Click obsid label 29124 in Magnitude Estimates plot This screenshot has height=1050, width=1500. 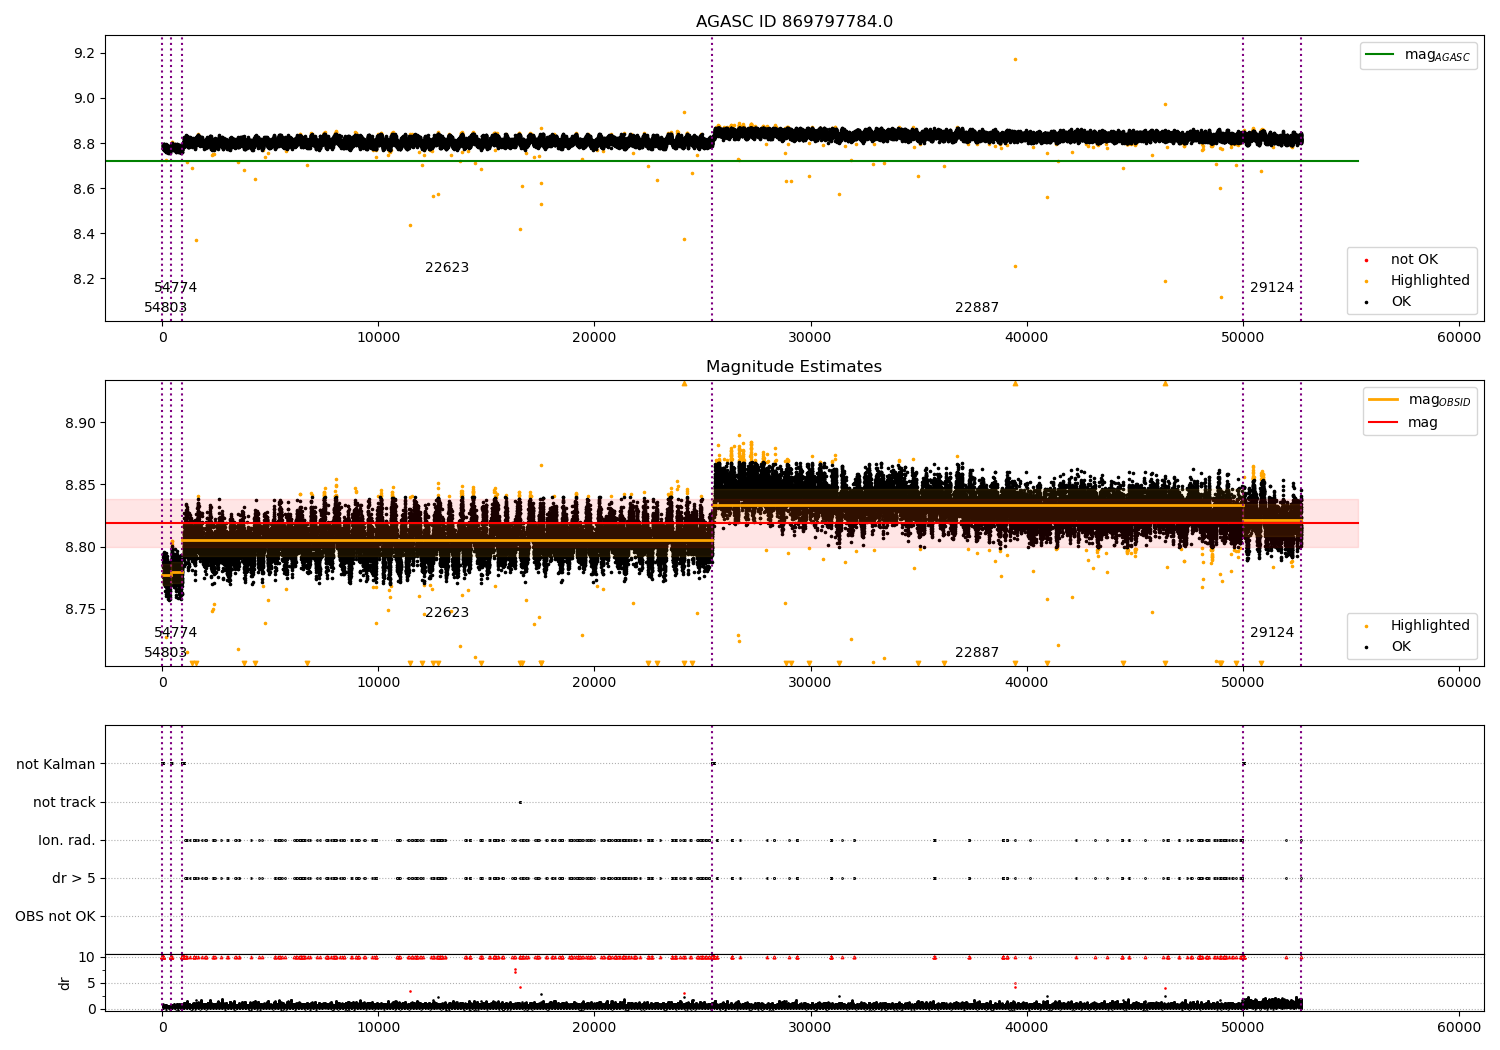(x=1272, y=633)
